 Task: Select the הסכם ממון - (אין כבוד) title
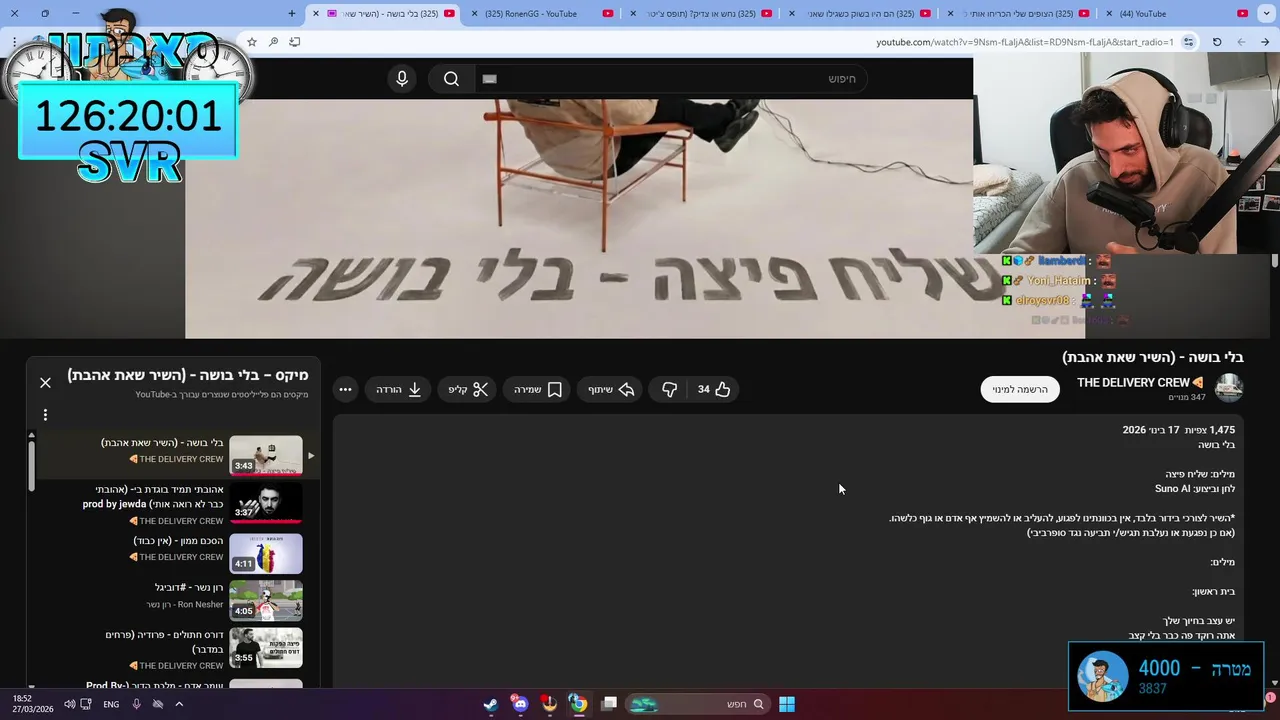[x=179, y=540]
